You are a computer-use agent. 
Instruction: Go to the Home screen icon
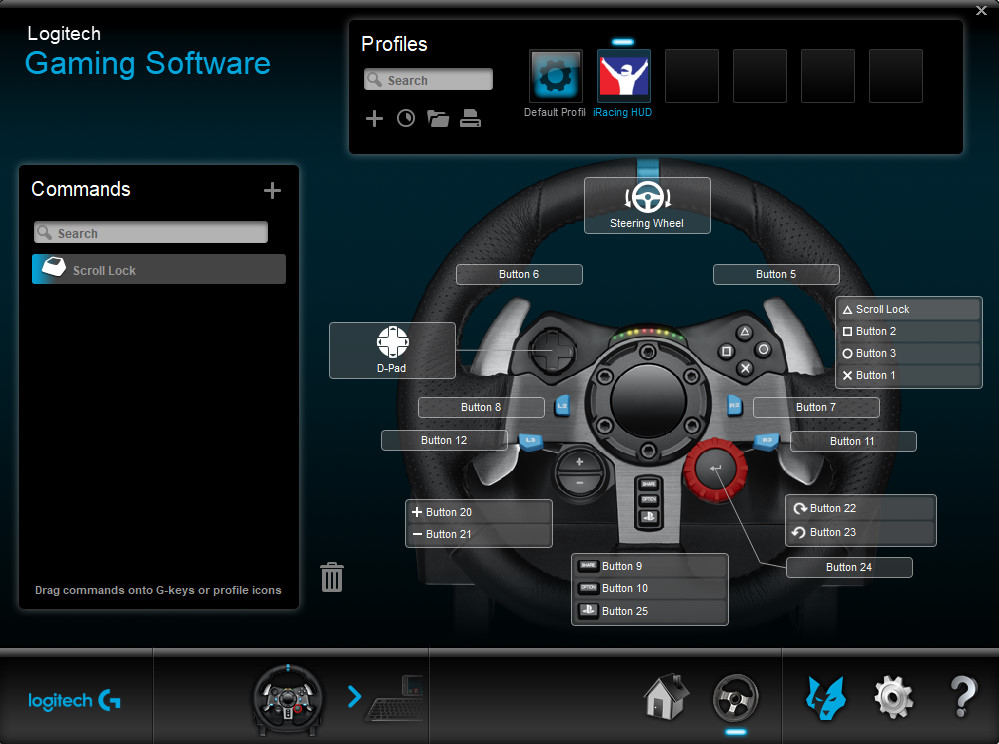coord(666,696)
